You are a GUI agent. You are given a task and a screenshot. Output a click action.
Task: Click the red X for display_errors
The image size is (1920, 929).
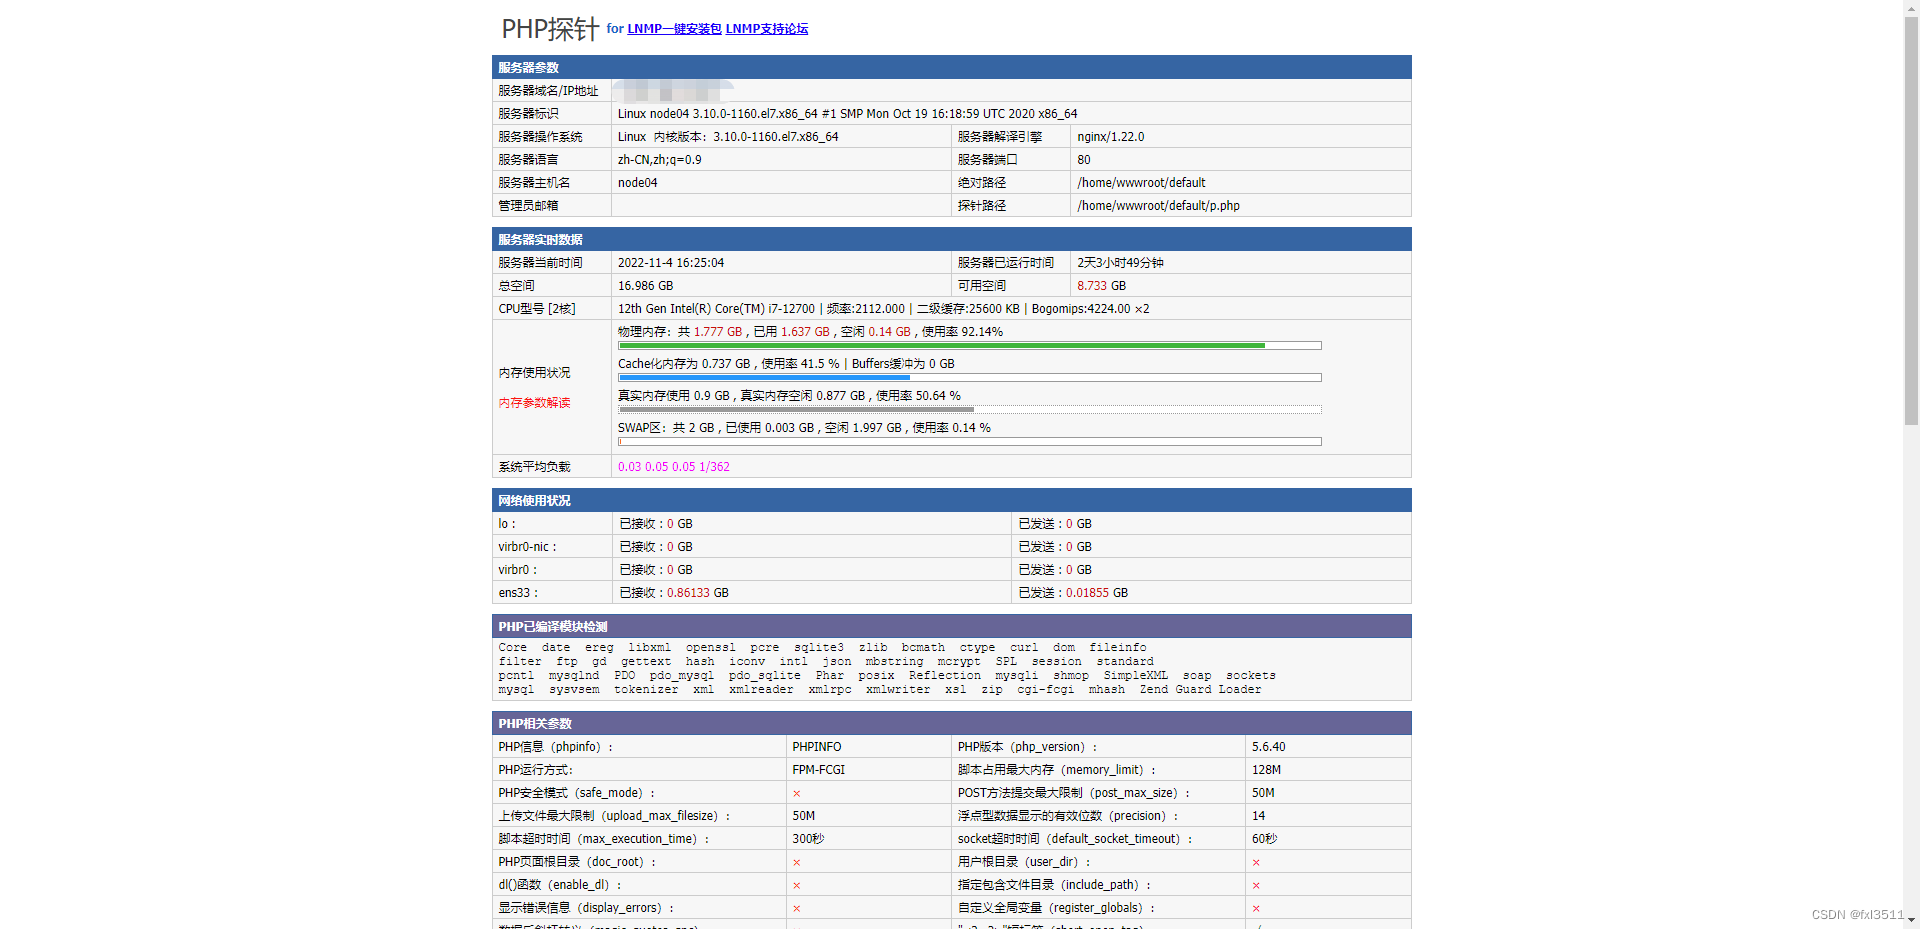point(797,909)
